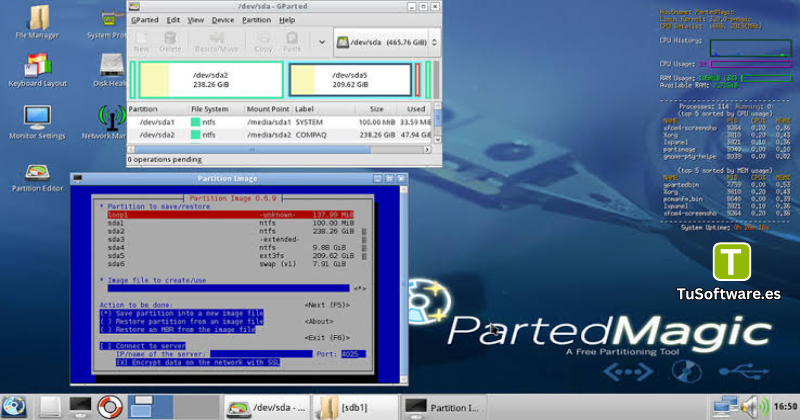Screen dimensions: 800x420
Task: Click the Partition Image window title icon
Action: point(78,178)
